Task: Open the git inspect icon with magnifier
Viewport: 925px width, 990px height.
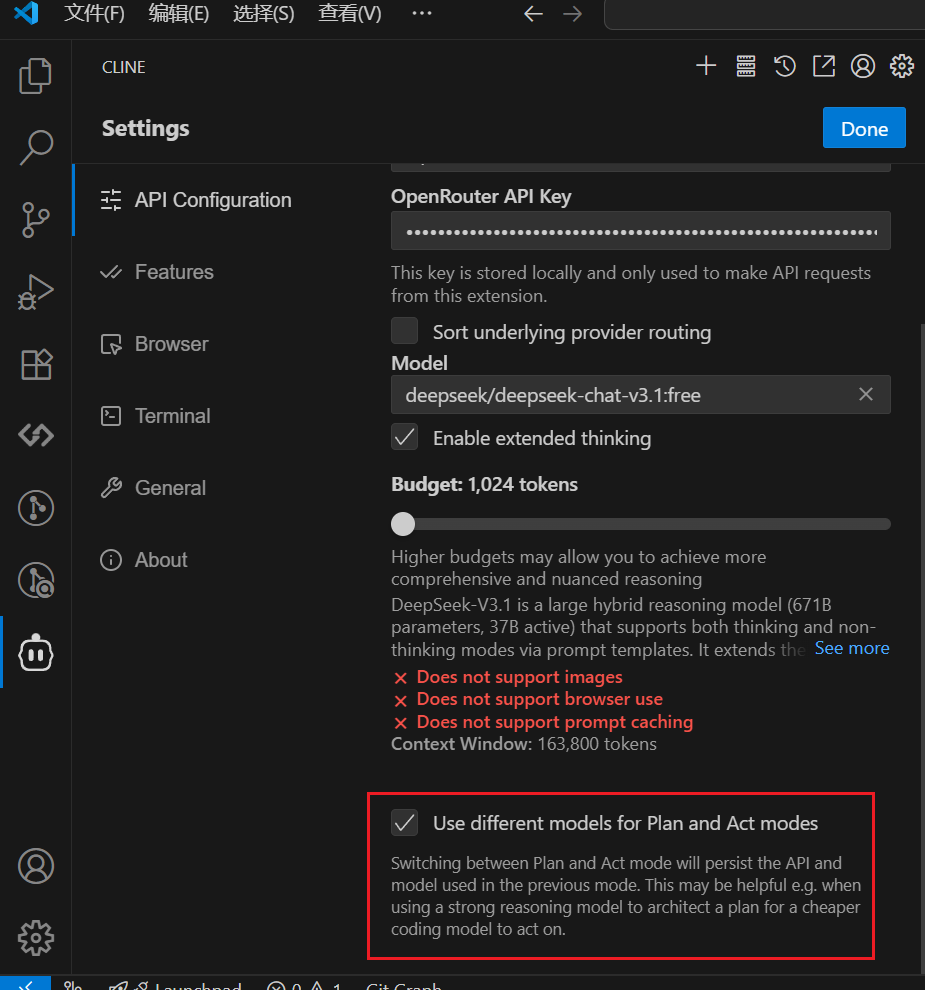Action: click(35, 580)
